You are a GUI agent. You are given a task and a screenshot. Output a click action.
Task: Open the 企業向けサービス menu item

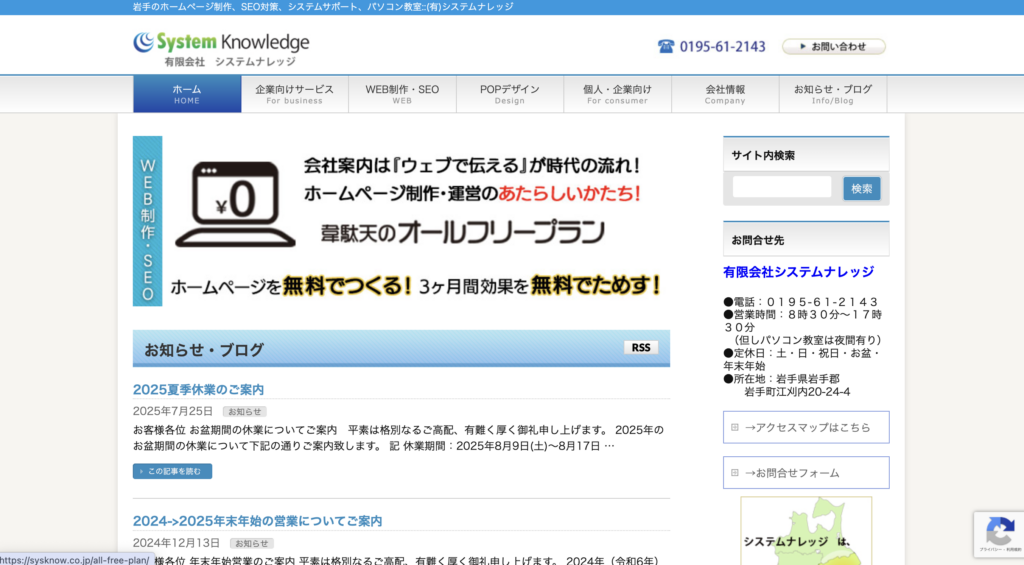[x=294, y=94]
